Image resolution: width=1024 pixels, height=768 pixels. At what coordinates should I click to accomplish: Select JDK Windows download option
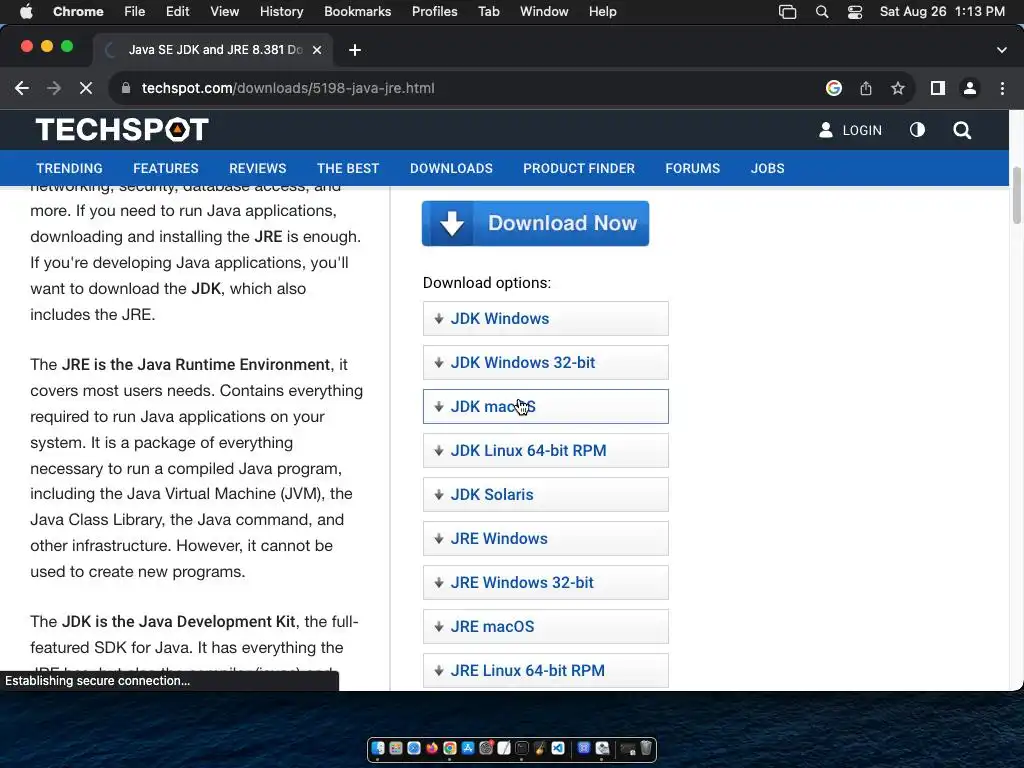tap(545, 319)
